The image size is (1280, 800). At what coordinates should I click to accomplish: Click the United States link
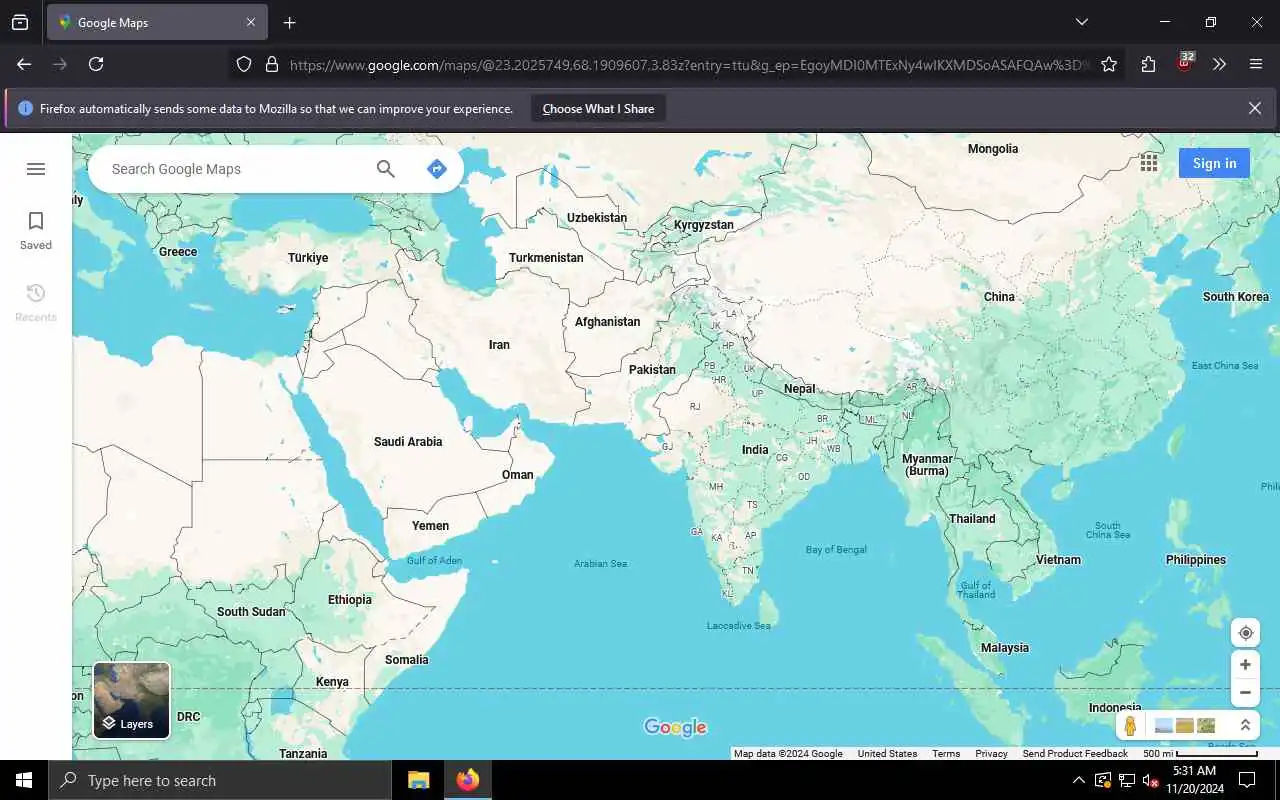pos(887,753)
